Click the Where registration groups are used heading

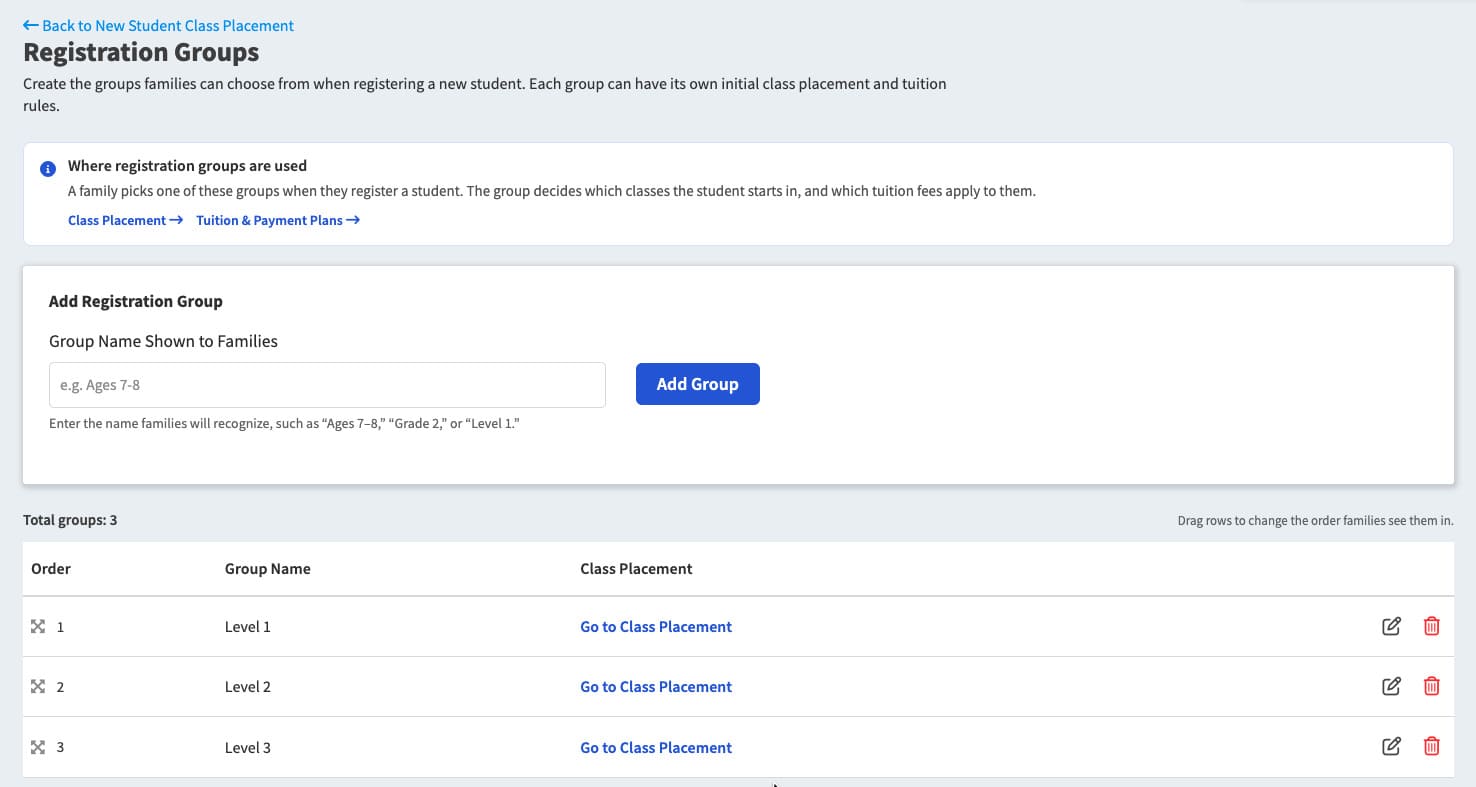pyautogui.click(x=187, y=166)
